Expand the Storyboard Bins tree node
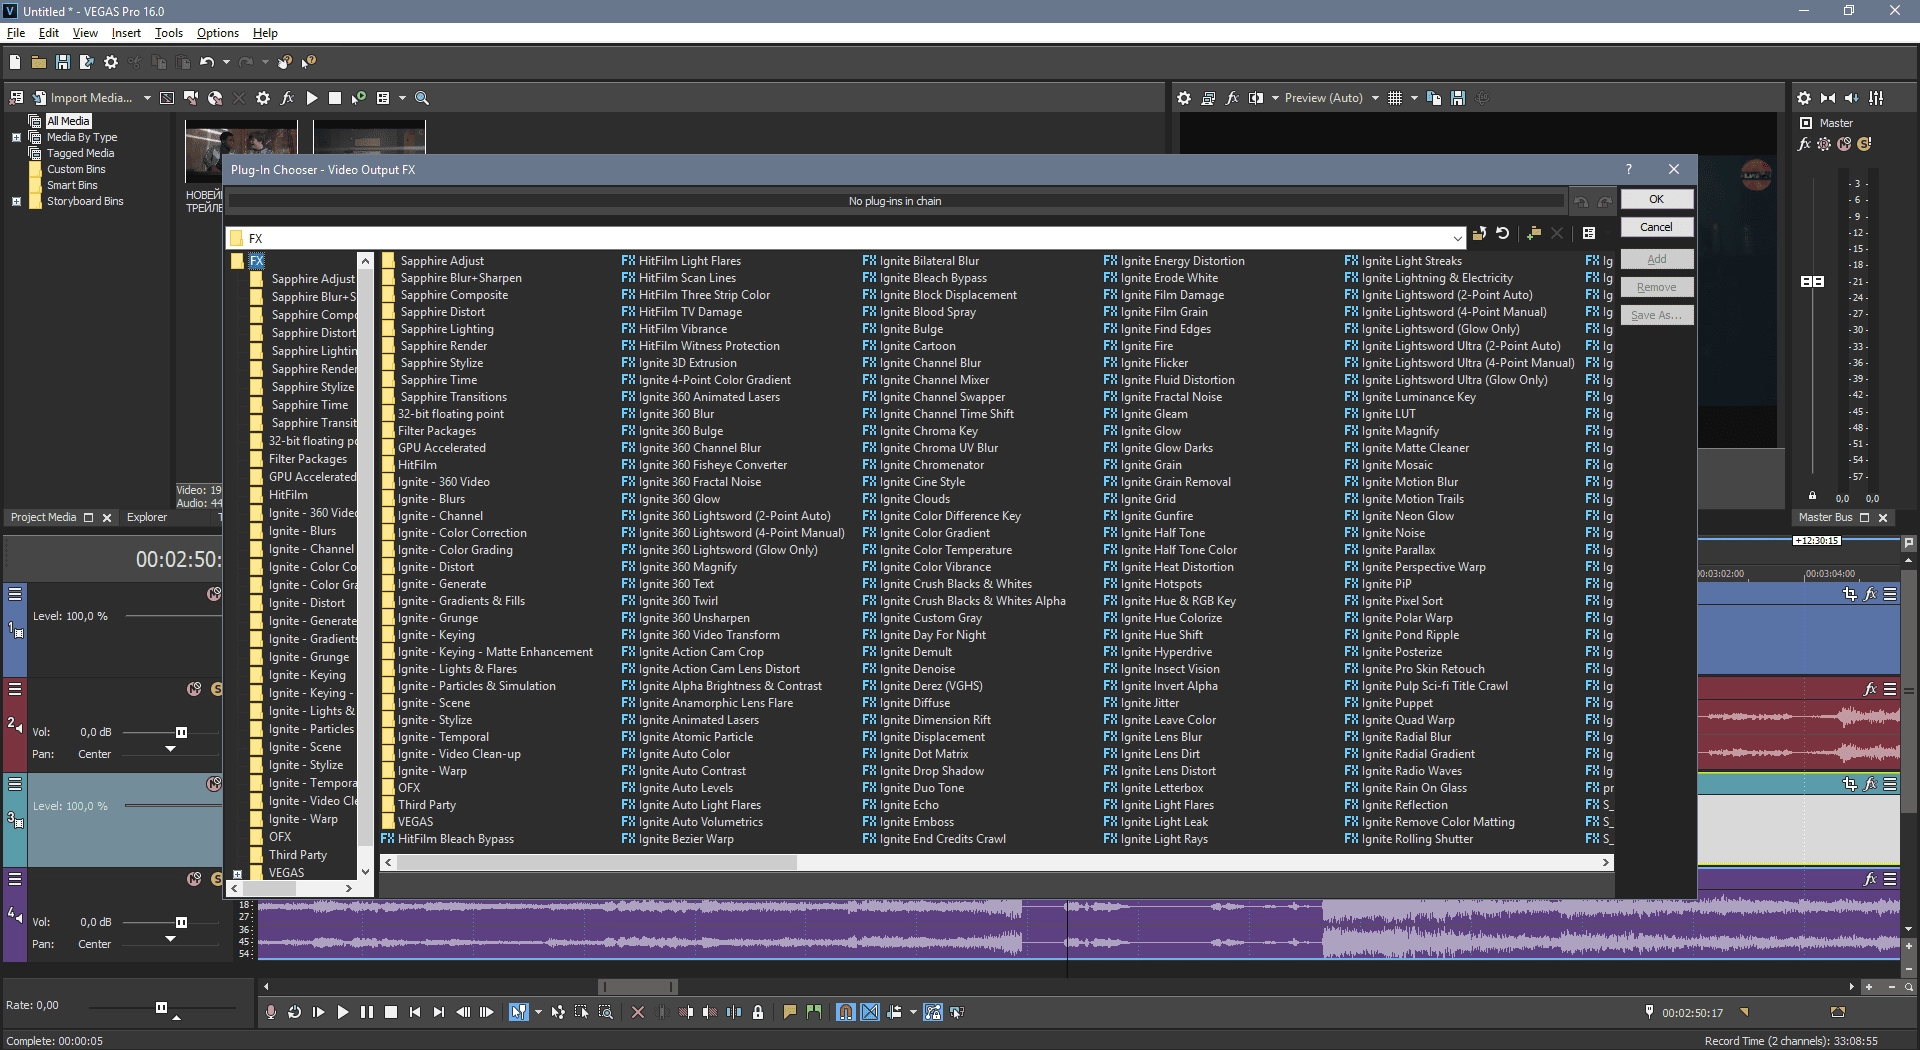The width and height of the screenshot is (1920, 1050). click(16, 201)
